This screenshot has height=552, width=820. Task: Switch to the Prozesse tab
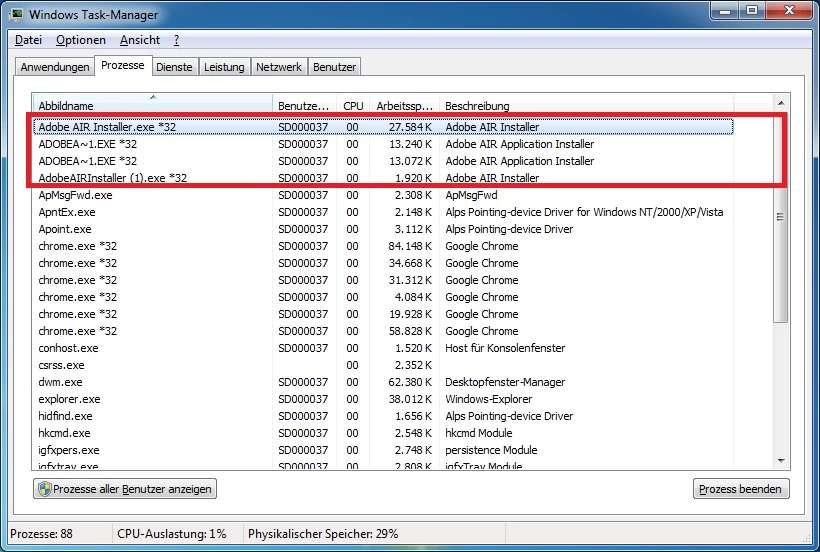coord(123,65)
